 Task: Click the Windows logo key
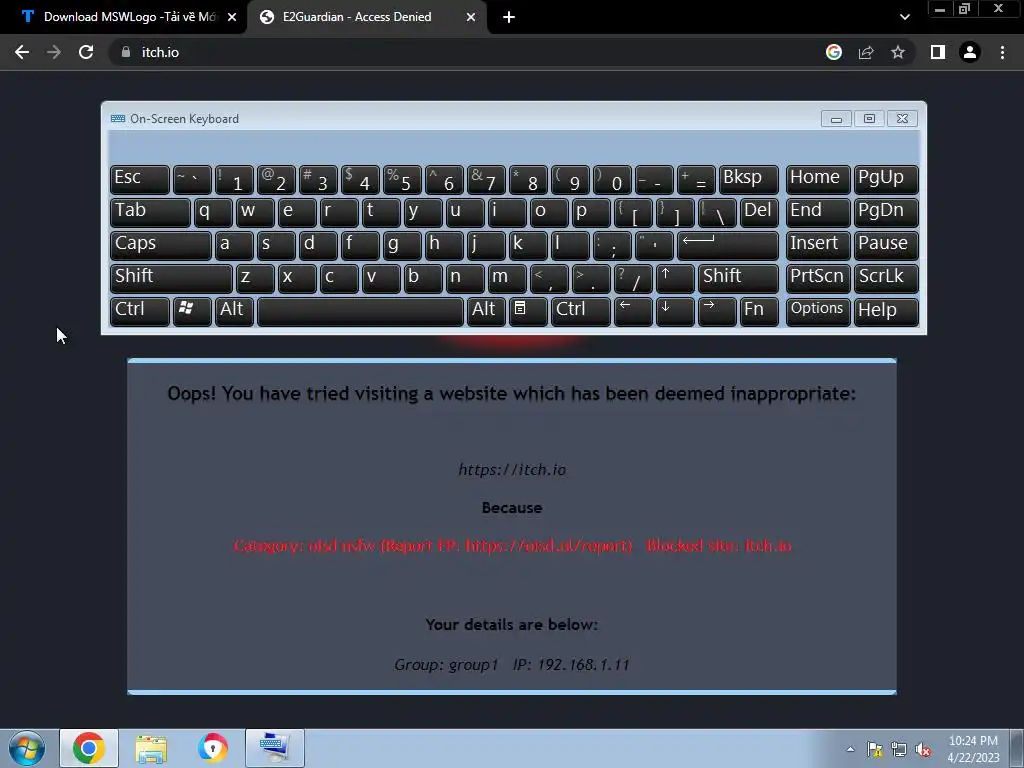[x=192, y=312]
